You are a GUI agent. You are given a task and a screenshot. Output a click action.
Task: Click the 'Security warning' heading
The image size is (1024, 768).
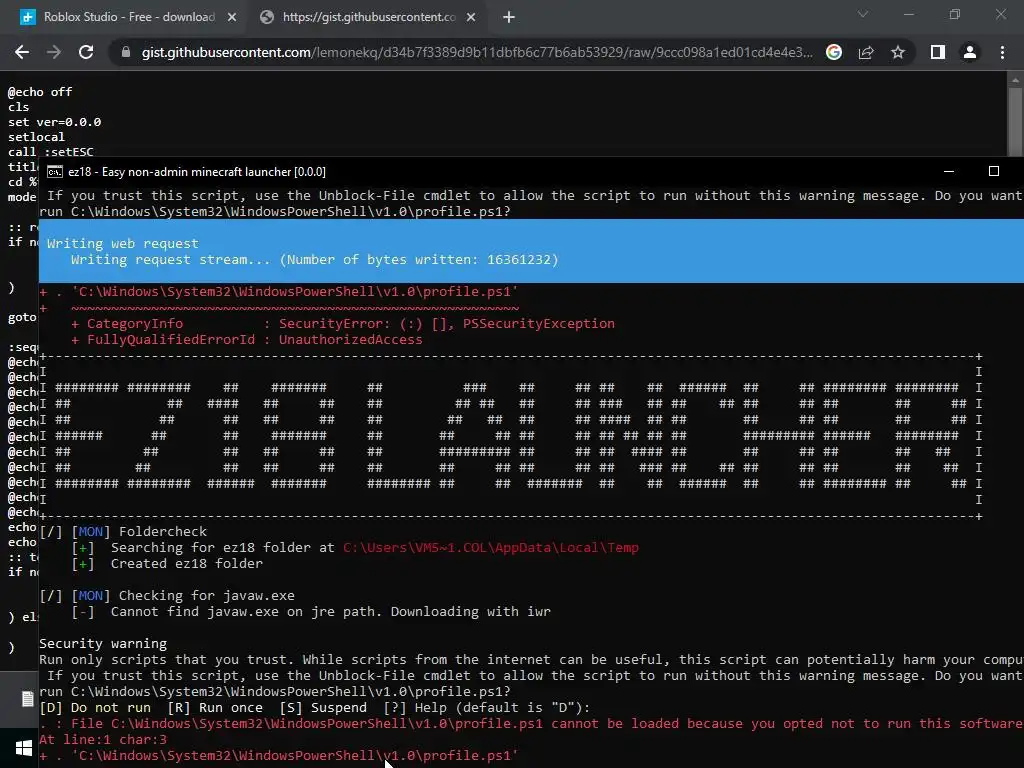[103, 644]
